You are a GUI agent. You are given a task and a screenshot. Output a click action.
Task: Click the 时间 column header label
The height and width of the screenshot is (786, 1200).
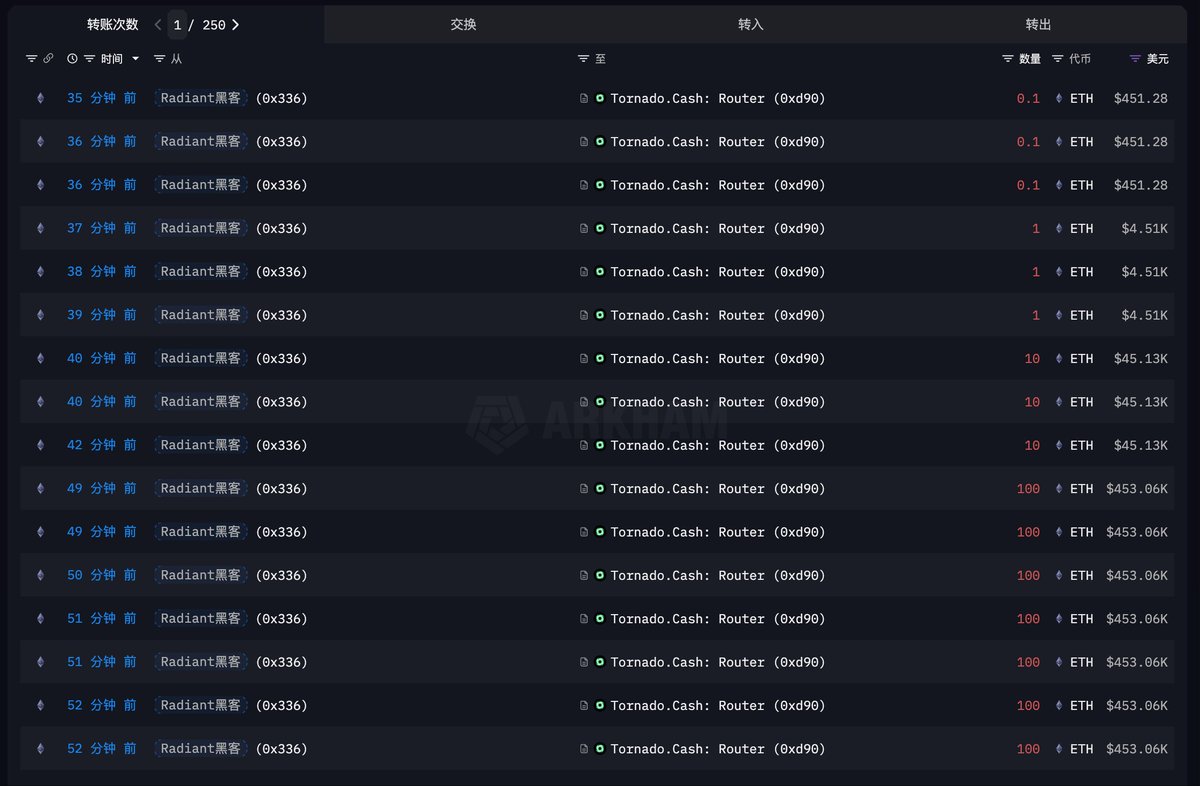[111, 59]
